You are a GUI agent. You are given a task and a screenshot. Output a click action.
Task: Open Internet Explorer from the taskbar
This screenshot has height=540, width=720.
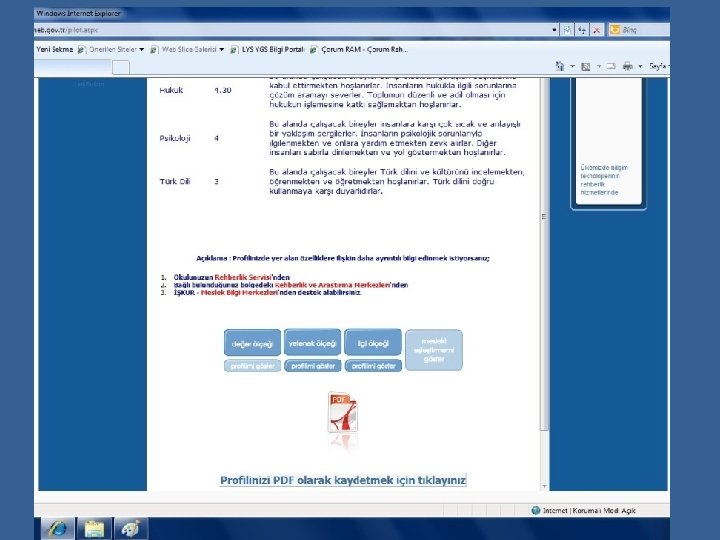pos(58,529)
